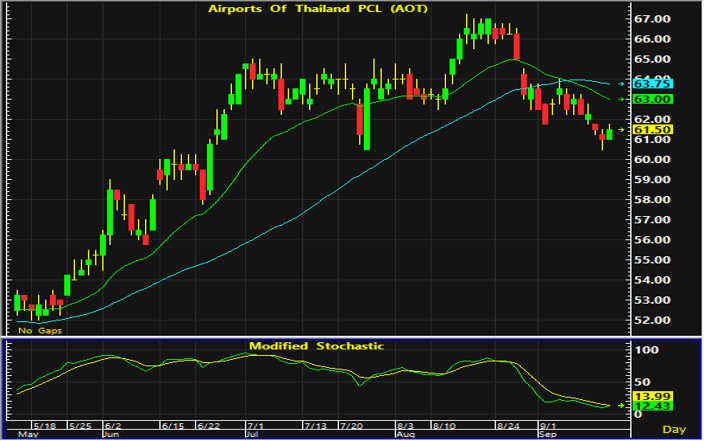704x441 pixels.
Task: Click the 7/20 date label
Action: click(351, 426)
